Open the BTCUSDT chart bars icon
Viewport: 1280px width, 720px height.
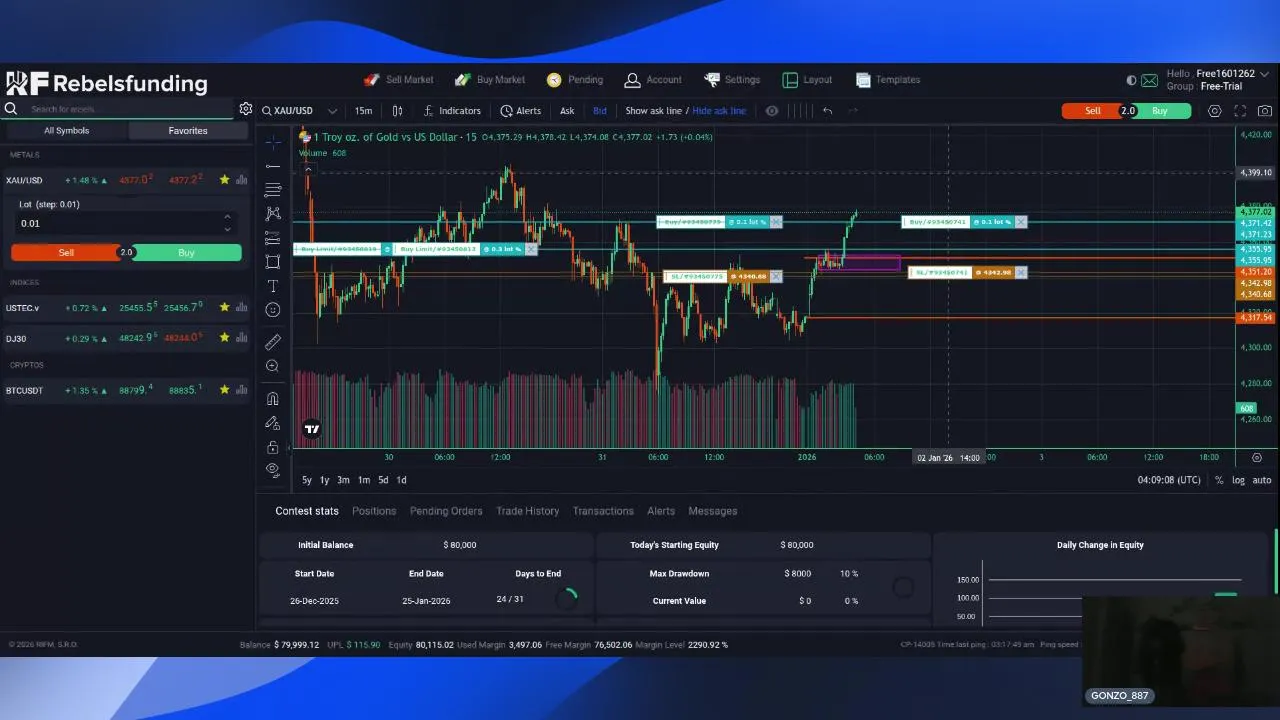242,390
